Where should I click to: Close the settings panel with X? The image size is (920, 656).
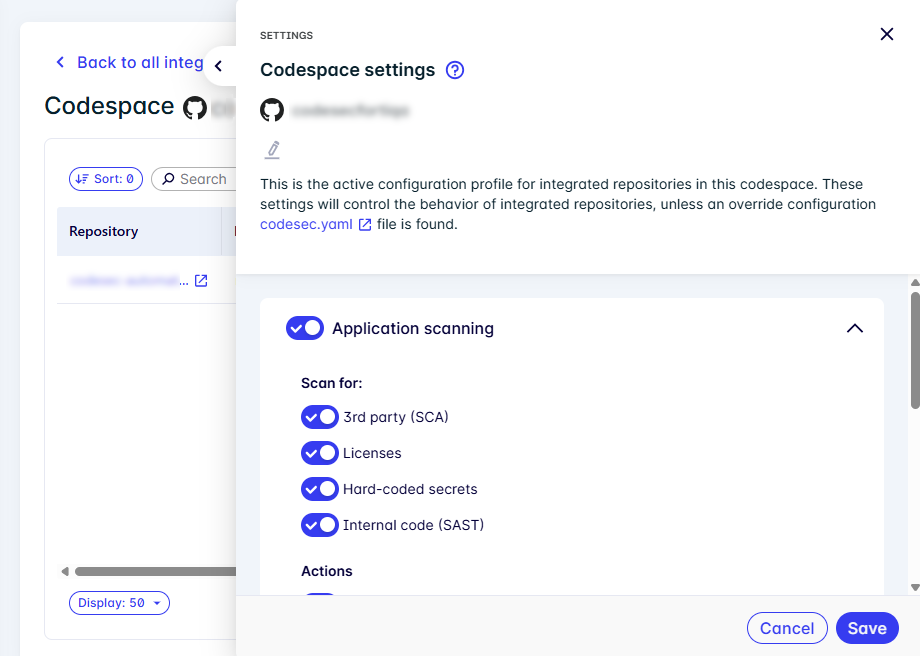[886, 34]
